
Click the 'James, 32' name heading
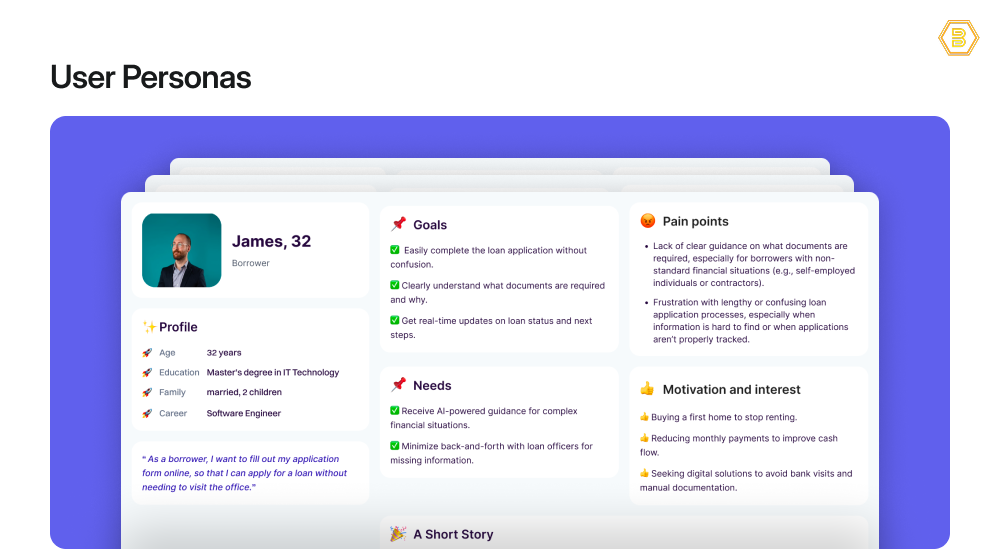point(271,241)
